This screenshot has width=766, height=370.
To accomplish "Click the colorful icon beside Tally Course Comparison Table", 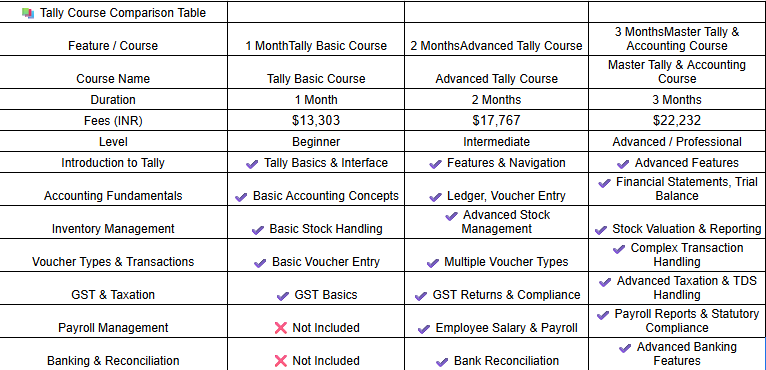I will [28, 13].
